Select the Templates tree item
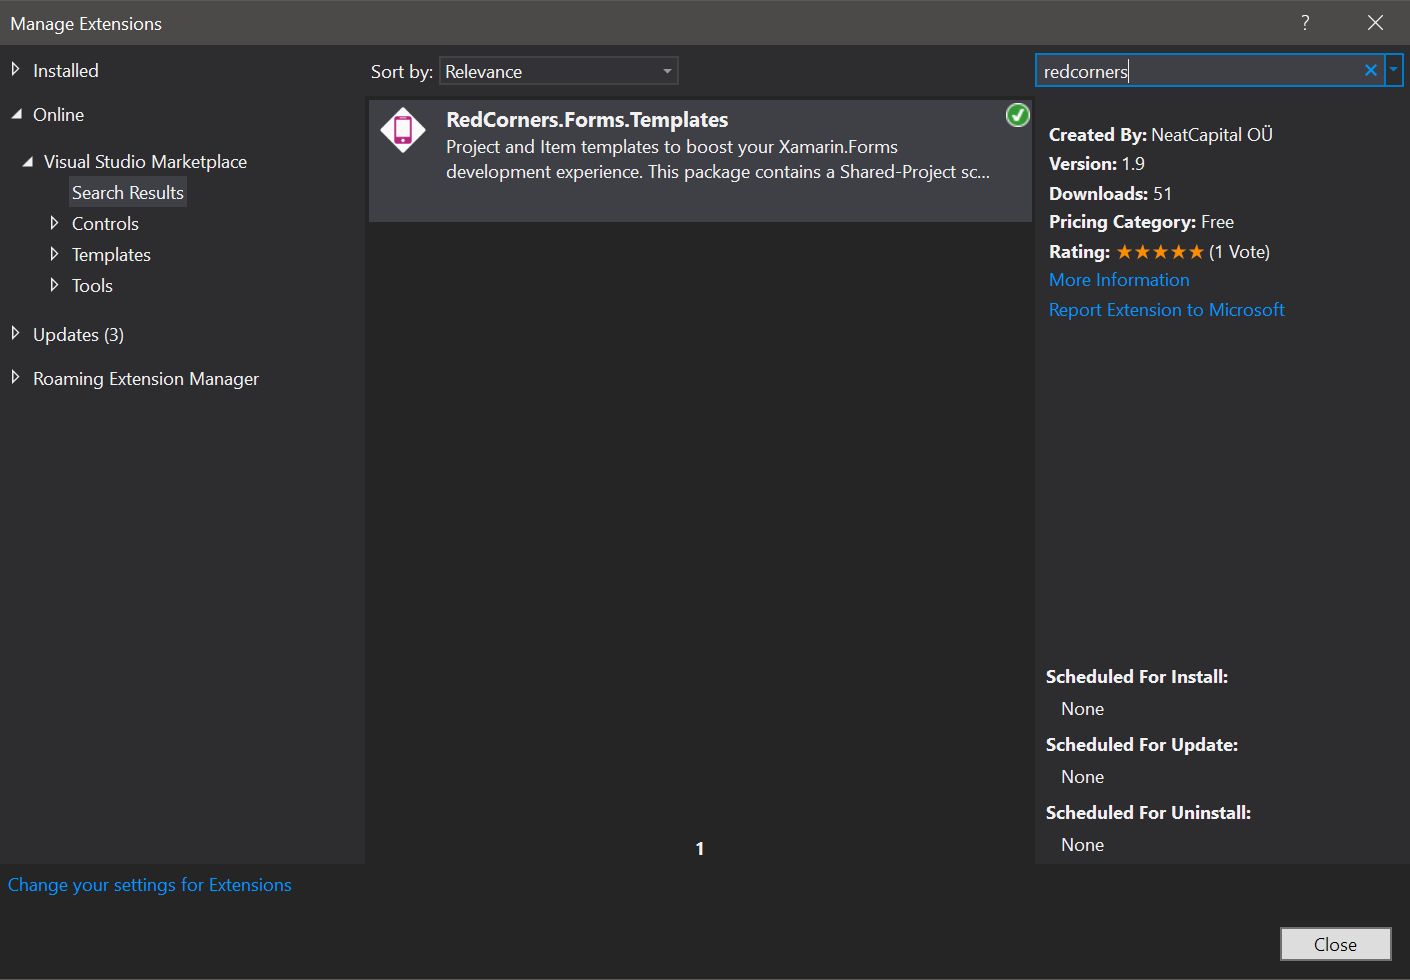Image resolution: width=1410 pixels, height=980 pixels. 111,255
